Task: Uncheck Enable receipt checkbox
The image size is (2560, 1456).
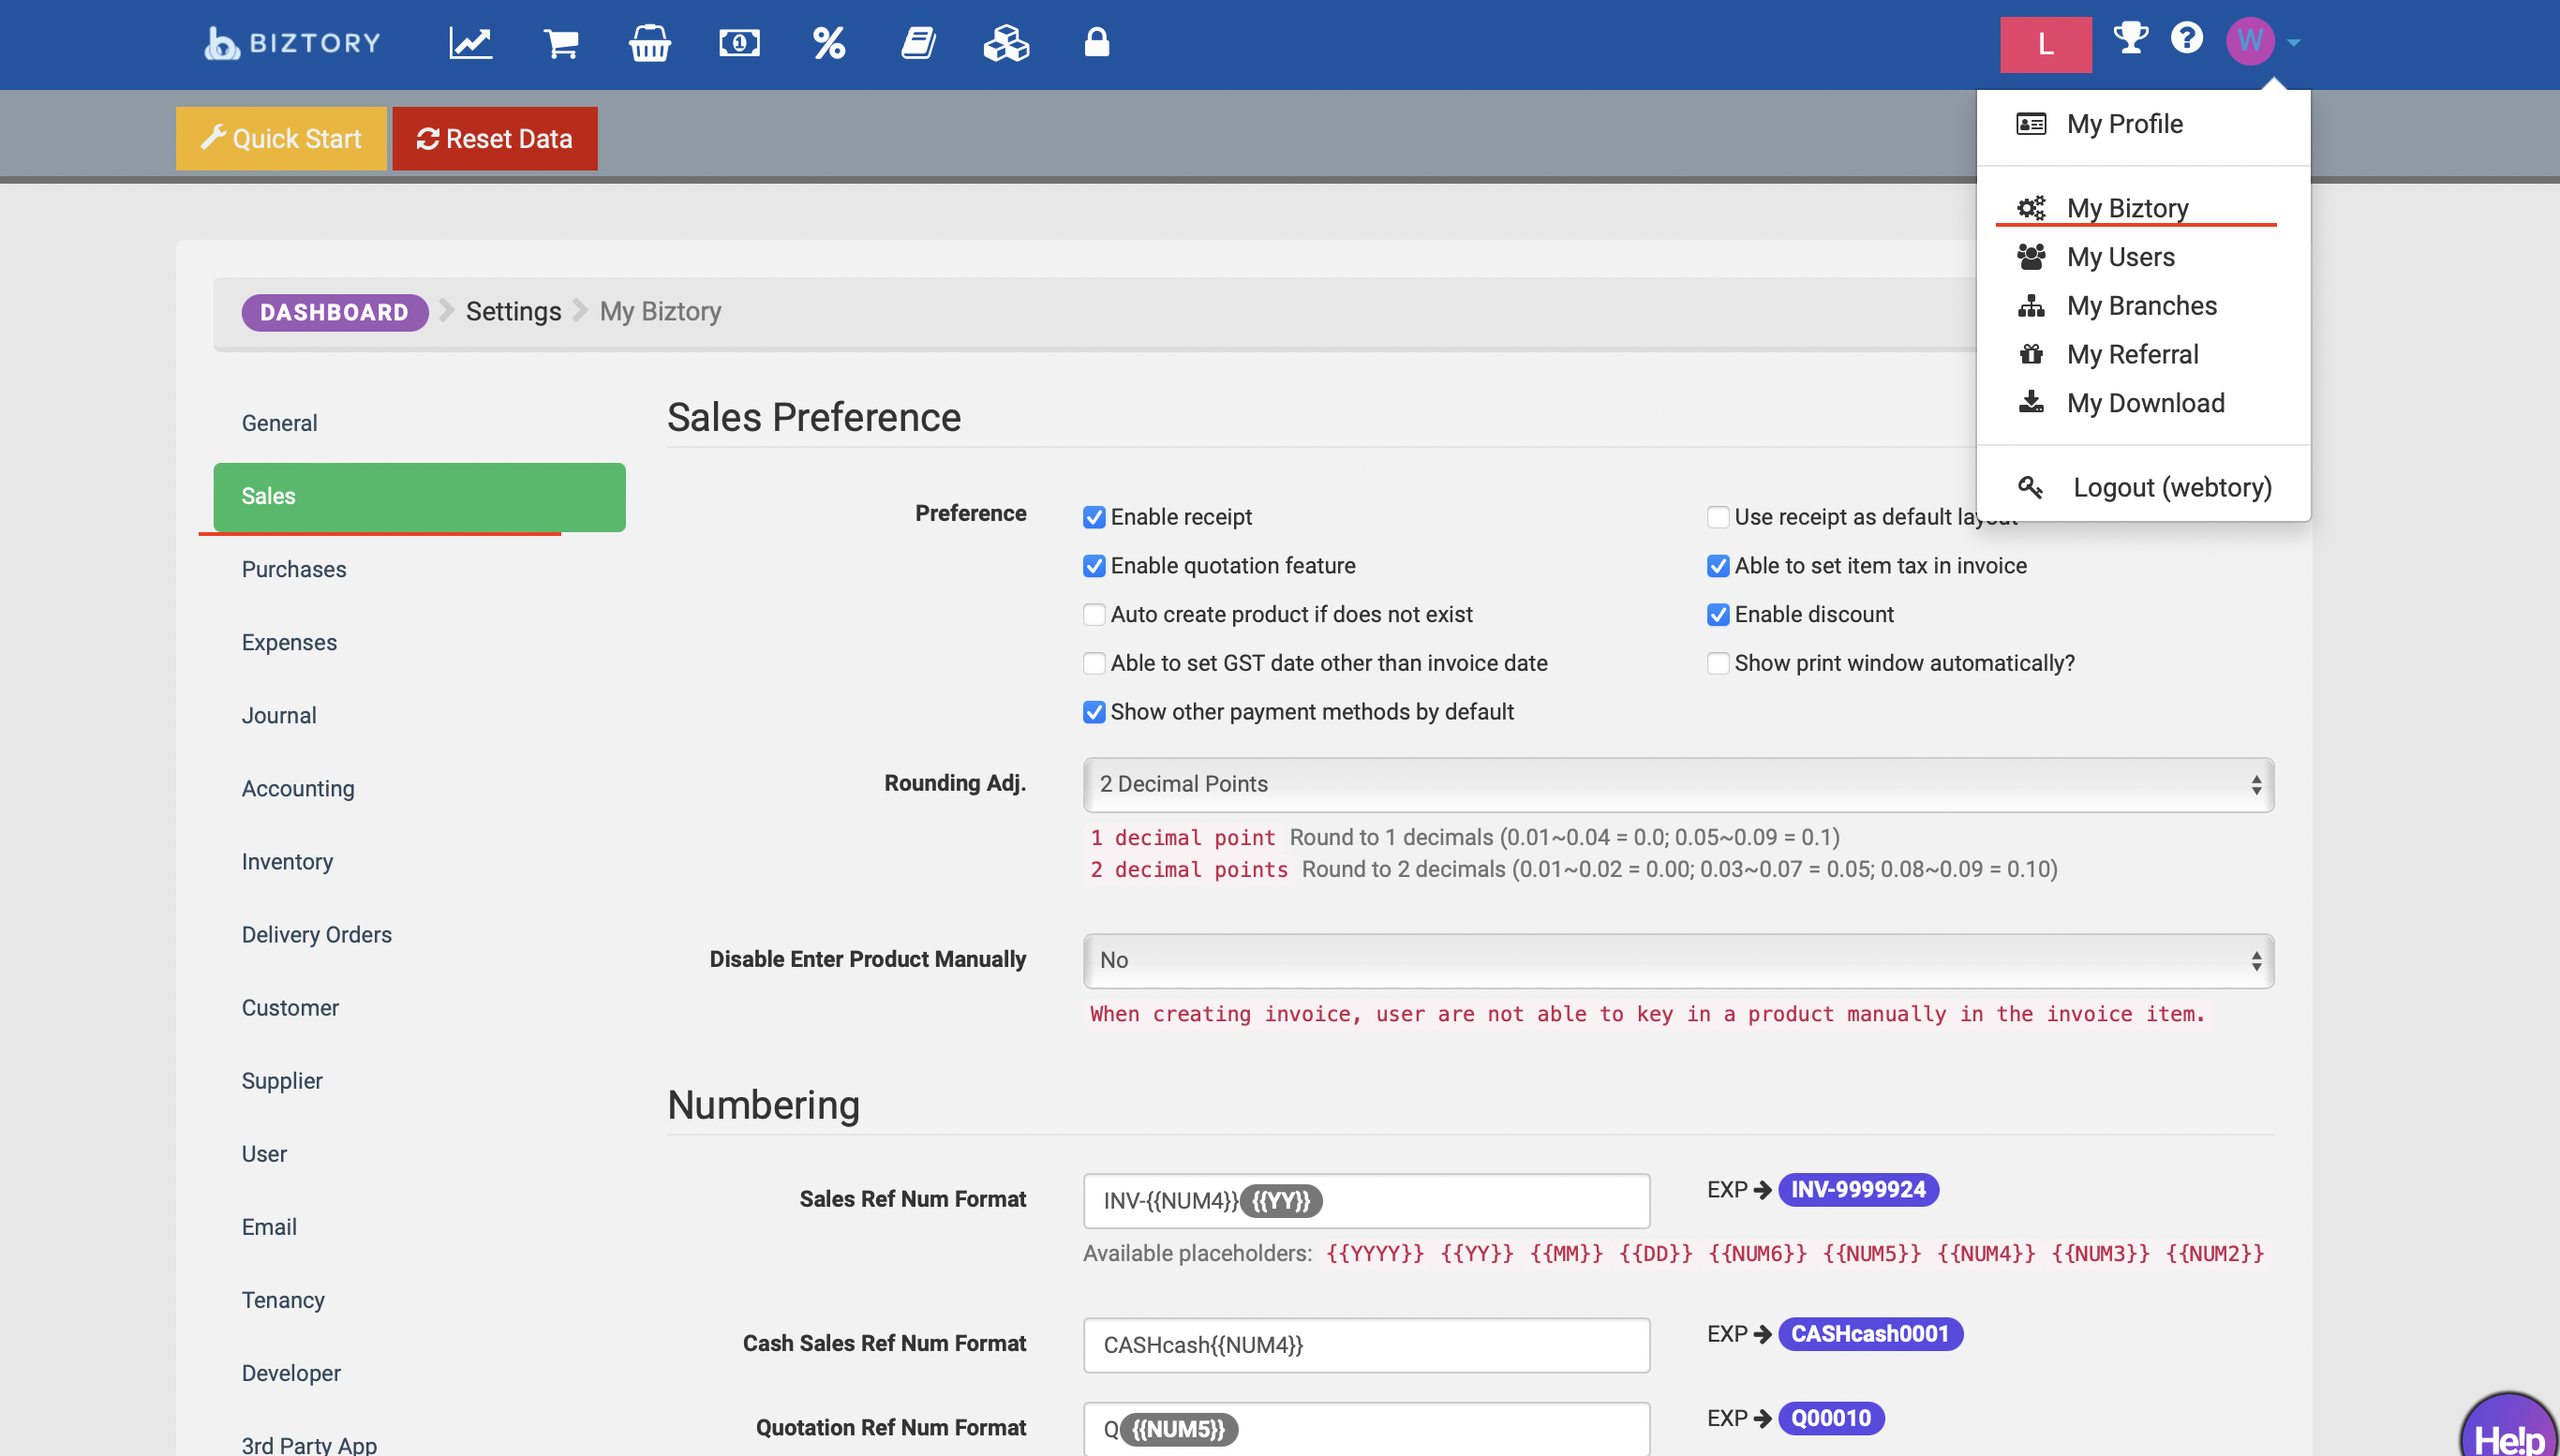Action: coord(1094,517)
